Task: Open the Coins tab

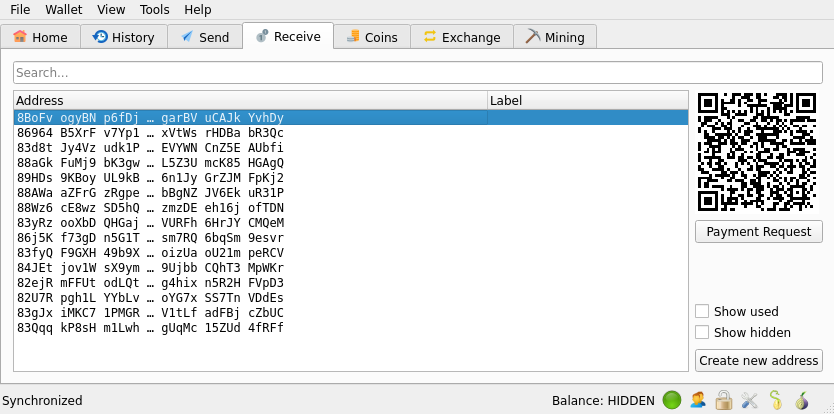Action: 371,38
